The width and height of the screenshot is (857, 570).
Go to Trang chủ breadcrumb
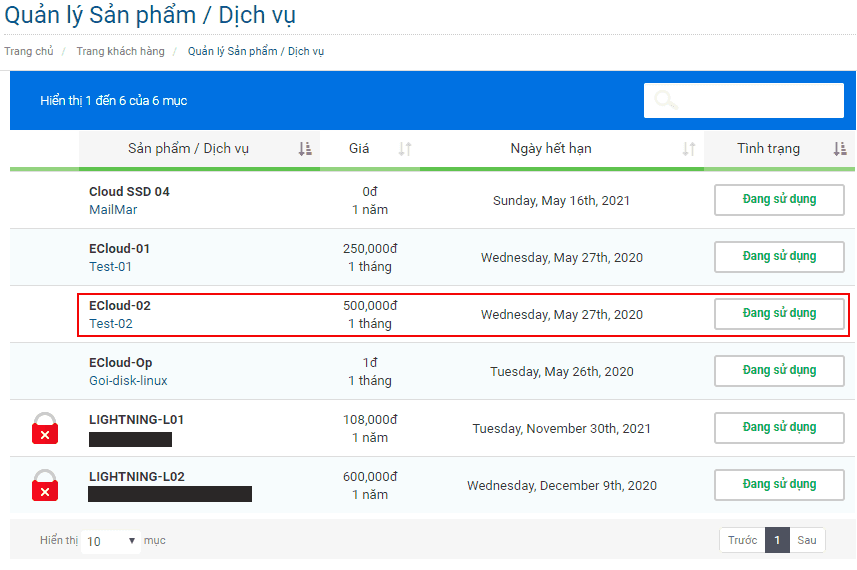(29, 51)
